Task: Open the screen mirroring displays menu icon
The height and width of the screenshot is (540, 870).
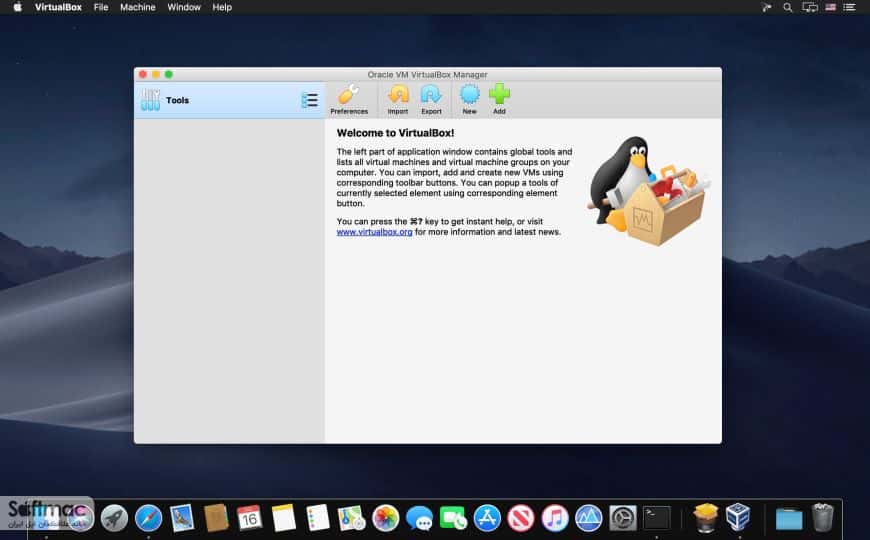Action: coord(810,7)
